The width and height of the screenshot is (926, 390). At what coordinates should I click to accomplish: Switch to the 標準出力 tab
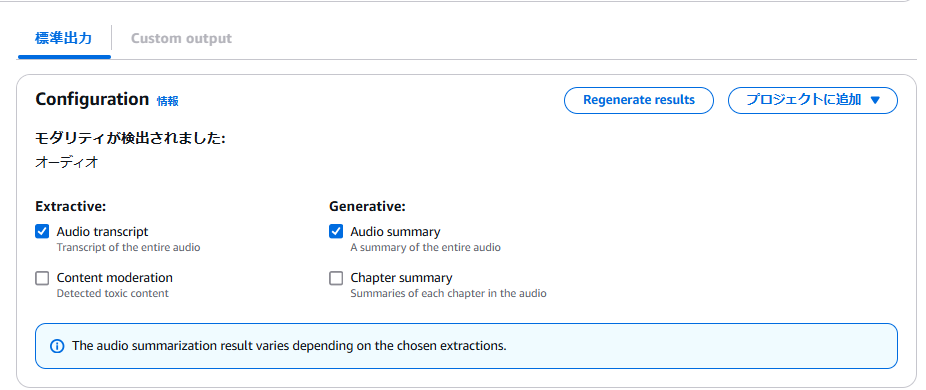pyautogui.click(x=64, y=39)
